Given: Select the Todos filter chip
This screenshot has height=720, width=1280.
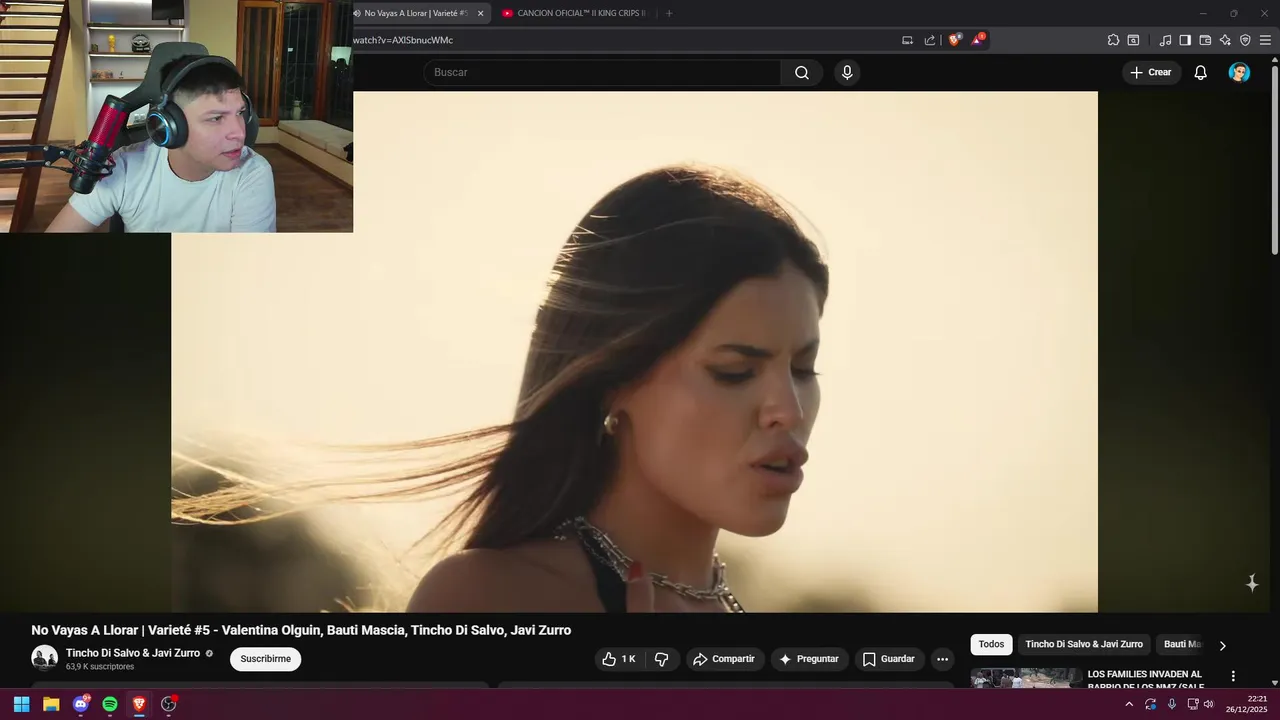Looking at the screenshot, I should tap(991, 645).
